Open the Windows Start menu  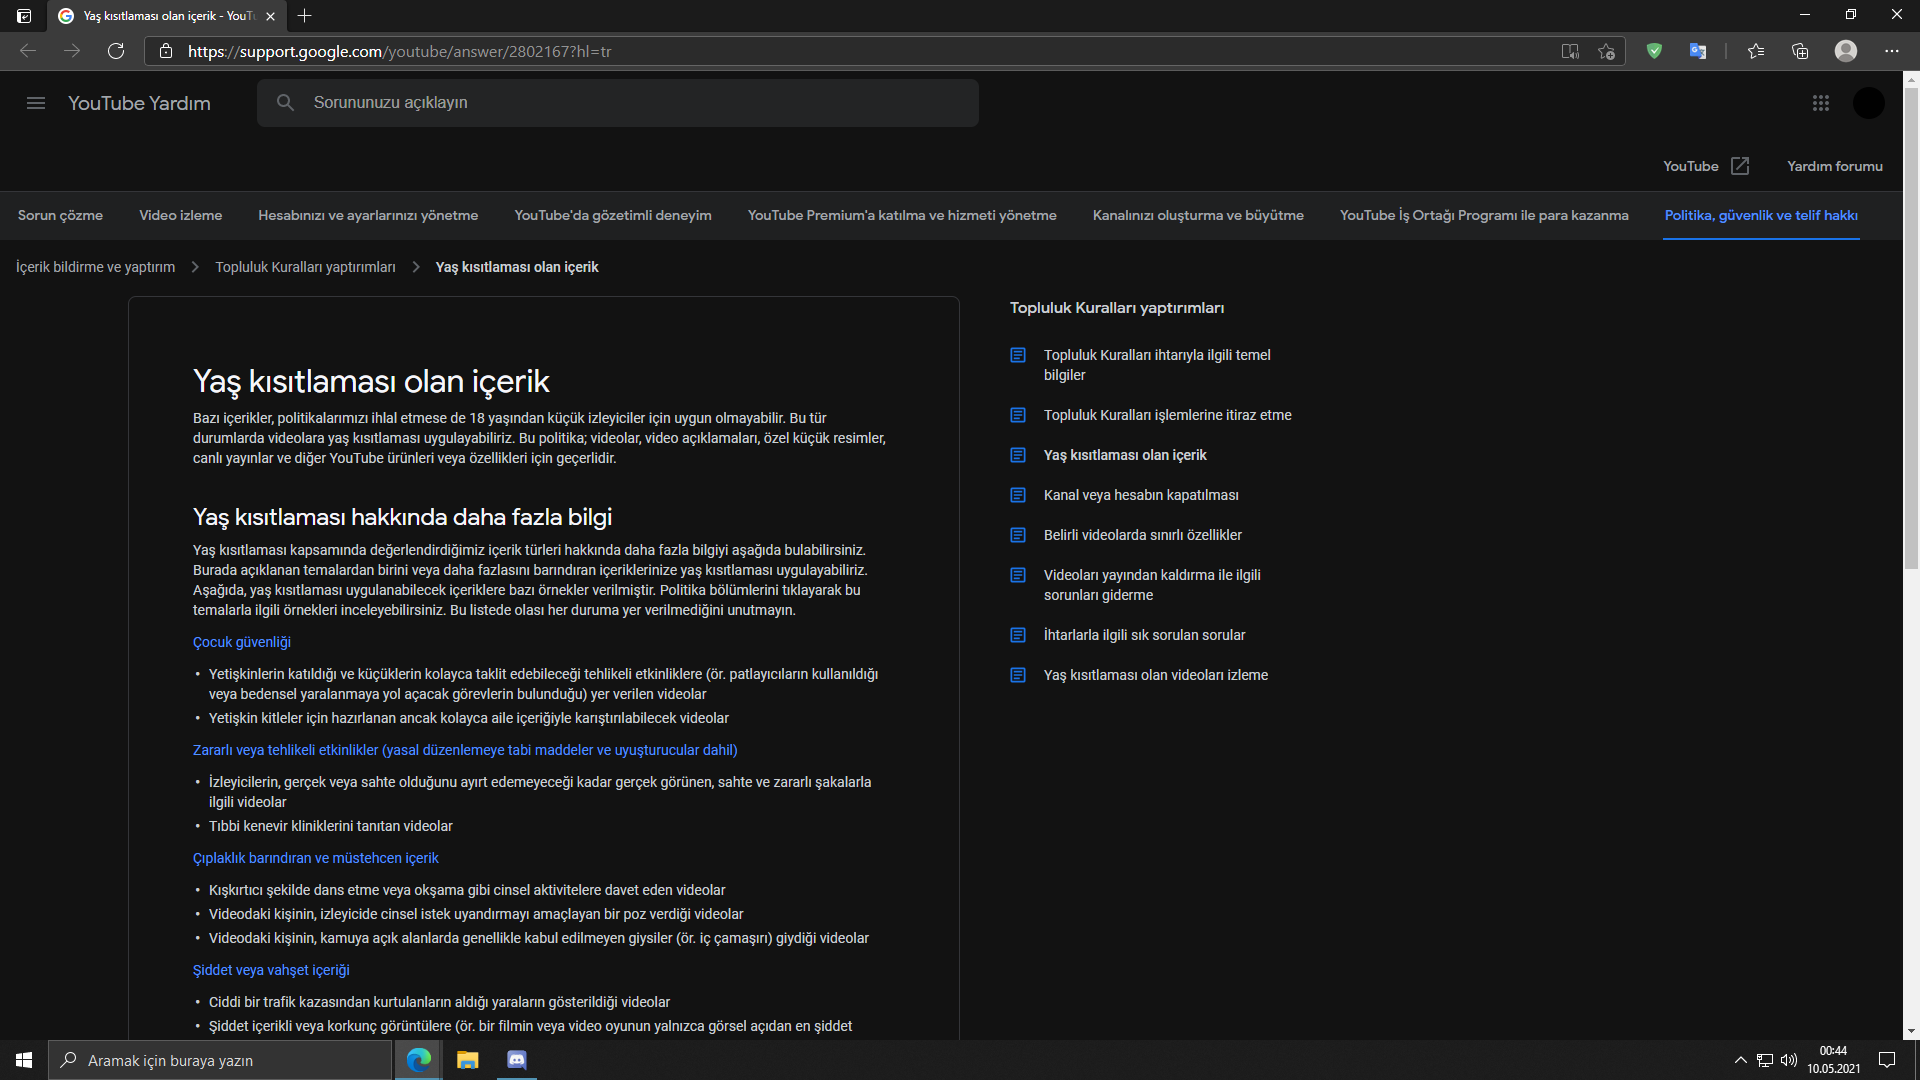click(24, 1060)
